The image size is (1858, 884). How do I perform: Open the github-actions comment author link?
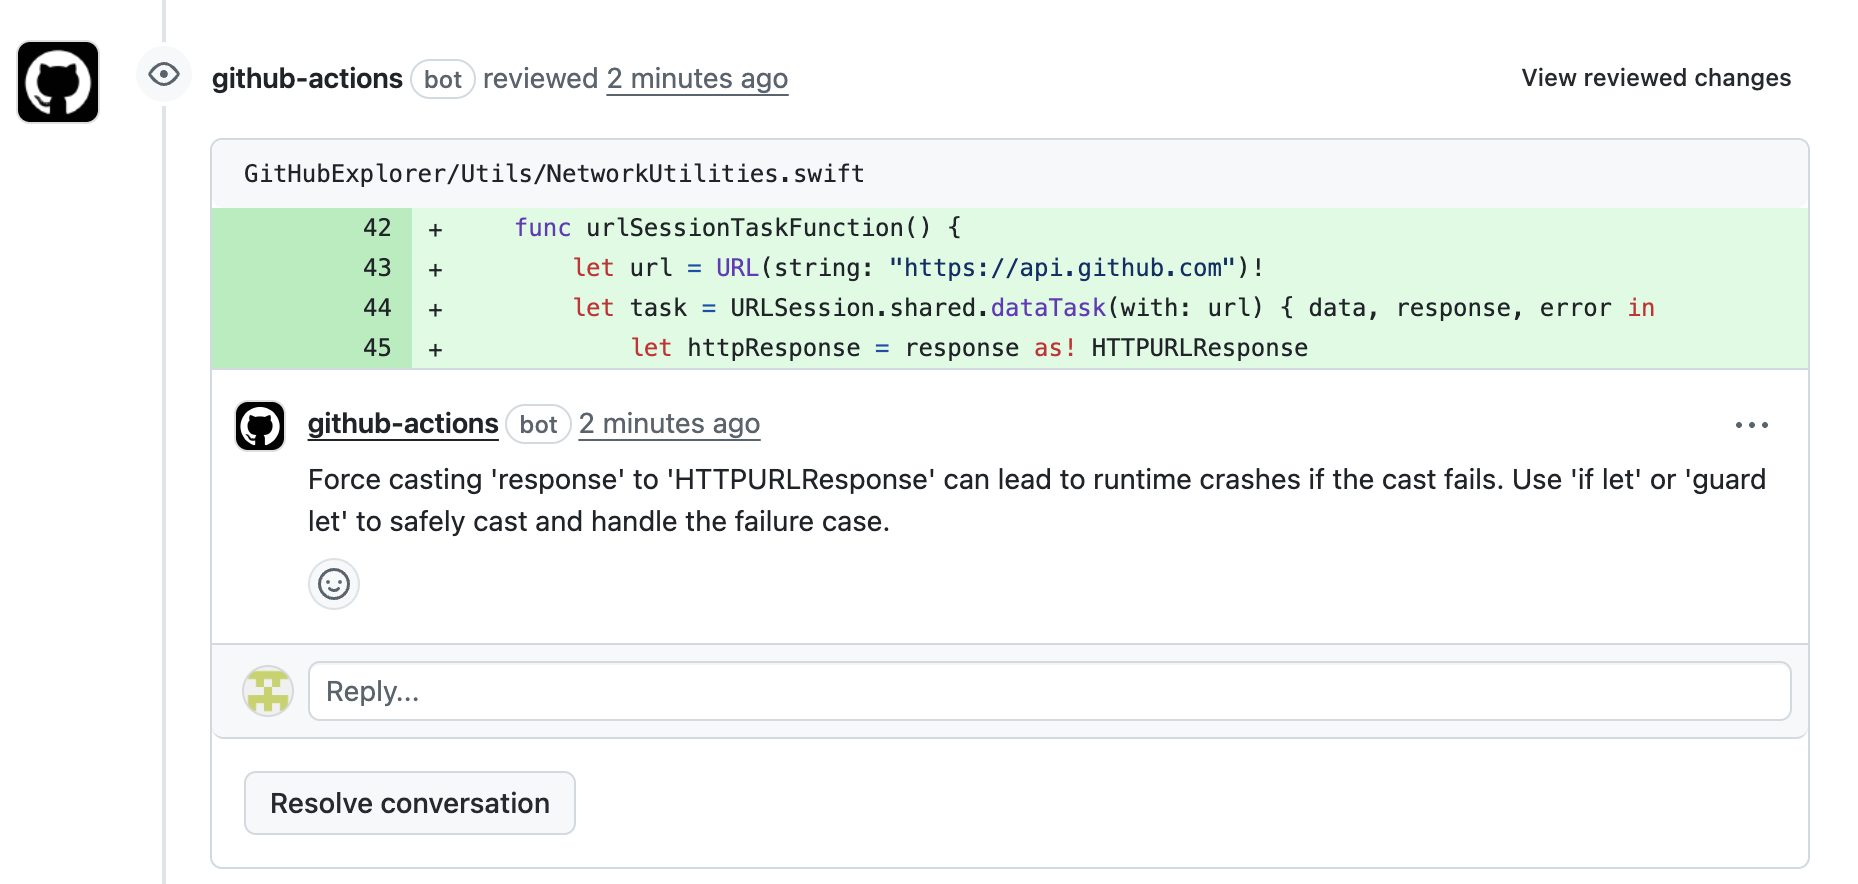click(403, 424)
